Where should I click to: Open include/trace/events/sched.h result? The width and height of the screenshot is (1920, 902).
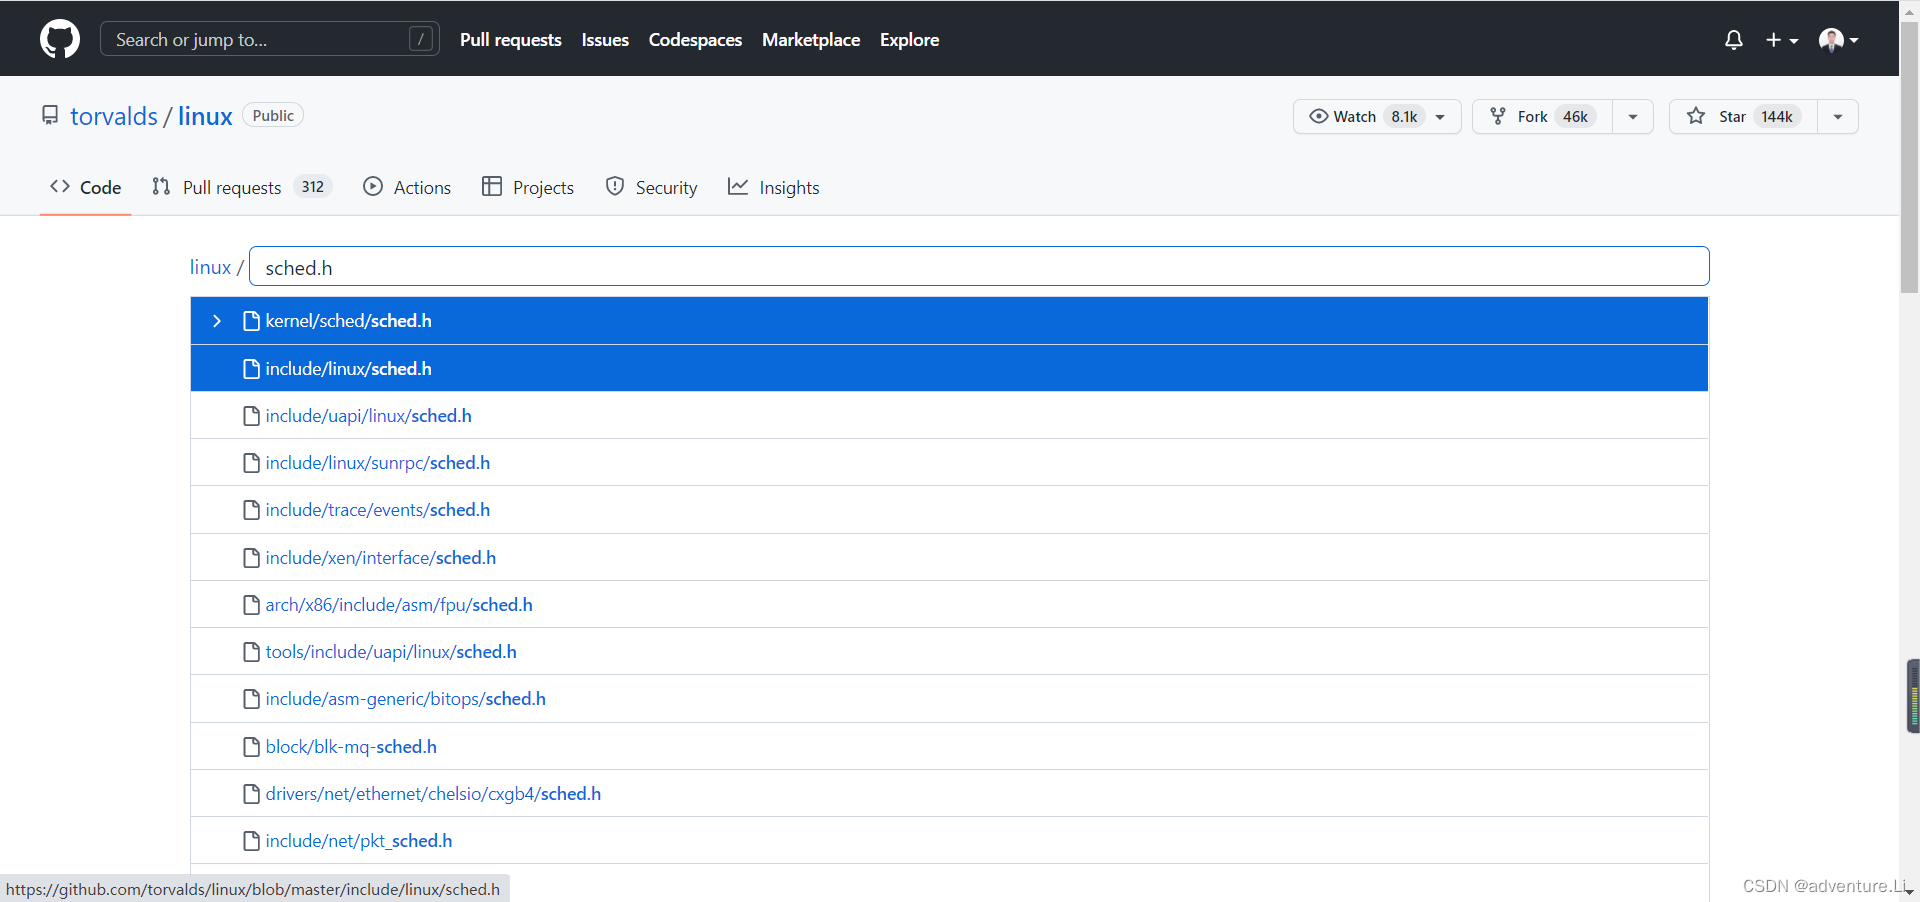pos(949,510)
